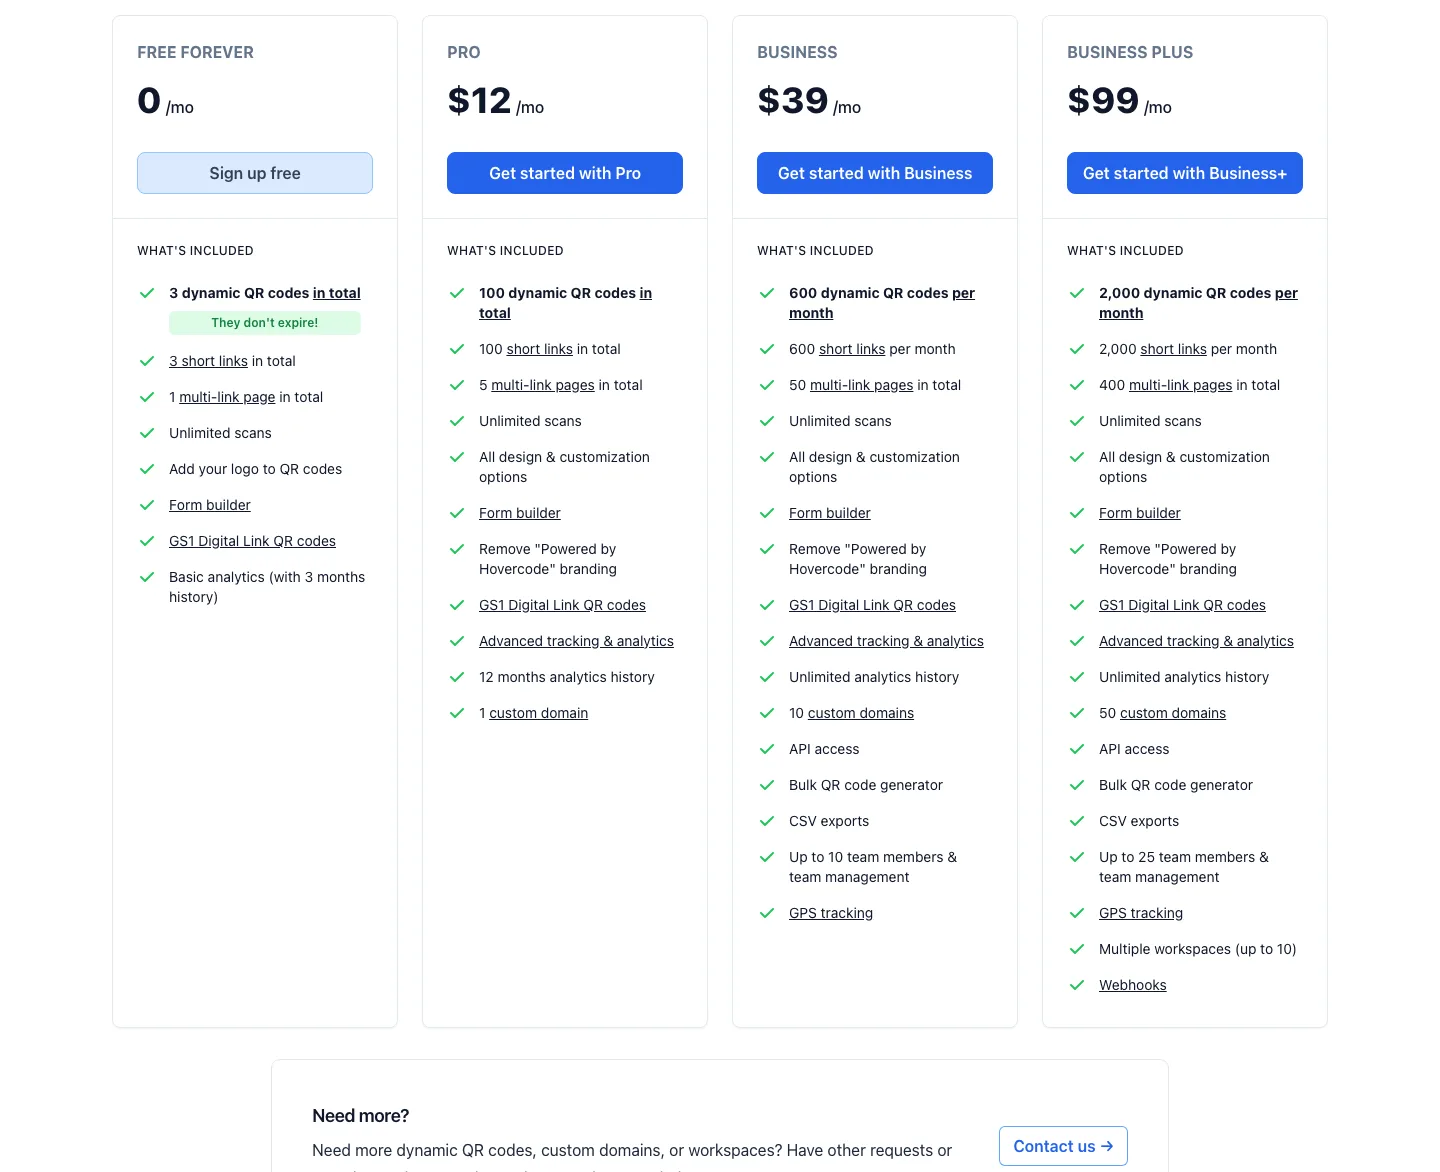Click the 'They don't expire!' badge

coord(265,323)
